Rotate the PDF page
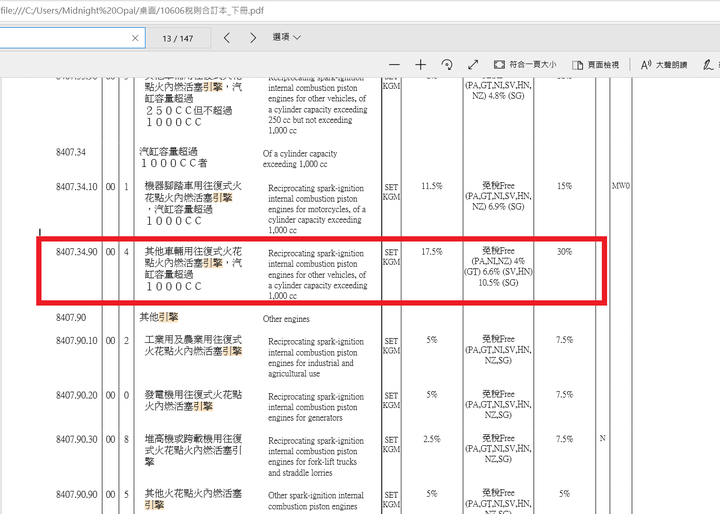Screen dimensions: 720x514 point(447,65)
